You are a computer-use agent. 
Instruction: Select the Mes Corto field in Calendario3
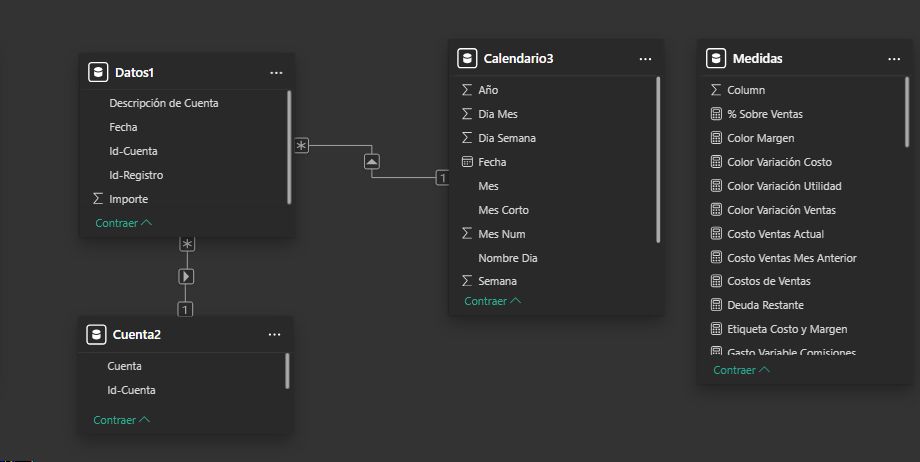click(x=503, y=210)
